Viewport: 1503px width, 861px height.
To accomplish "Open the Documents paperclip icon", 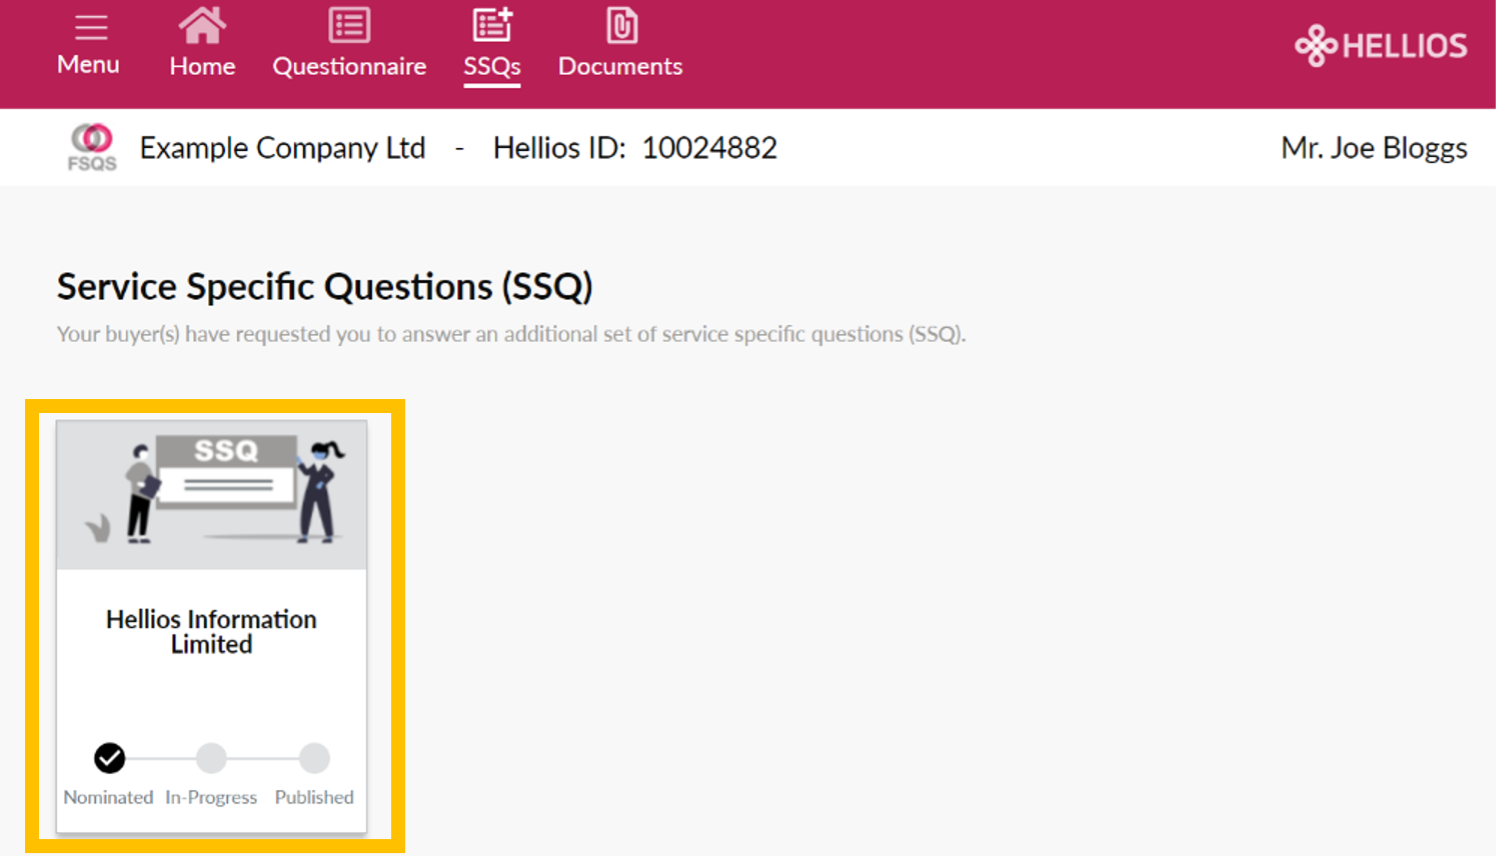I will (x=621, y=26).
